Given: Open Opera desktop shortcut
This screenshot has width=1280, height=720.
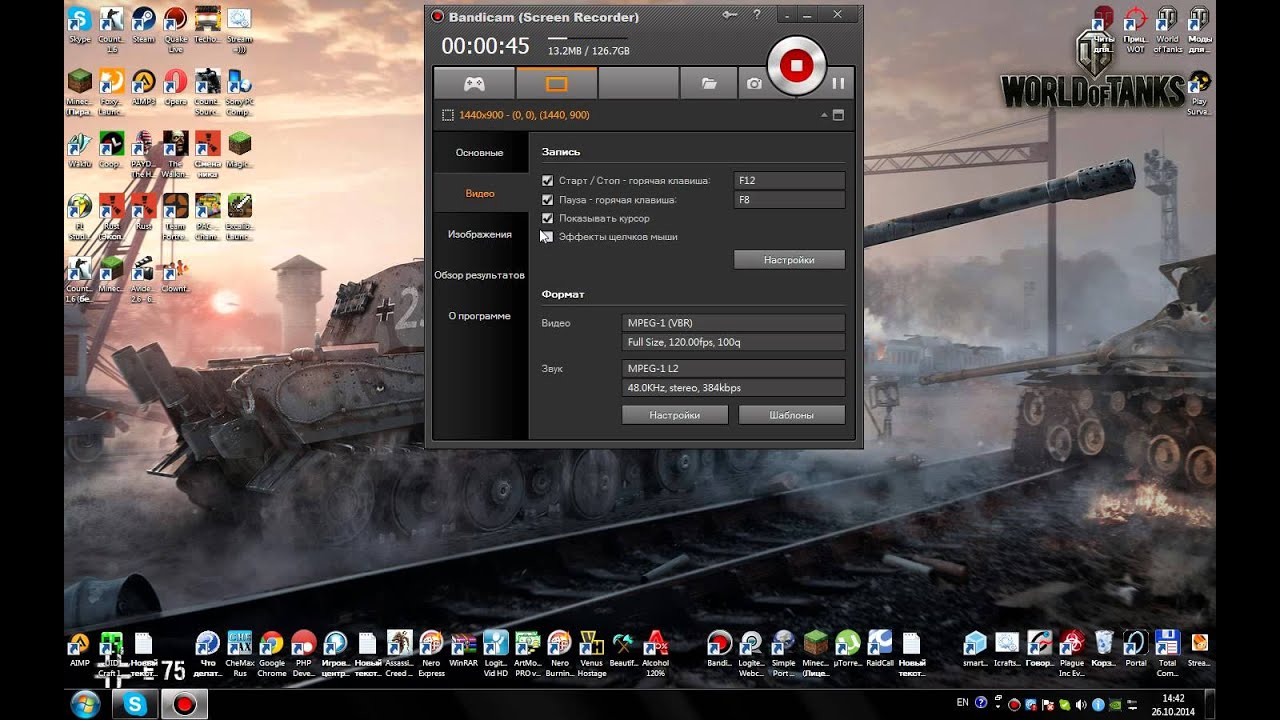Looking at the screenshot, I should (x=175, y=87).
